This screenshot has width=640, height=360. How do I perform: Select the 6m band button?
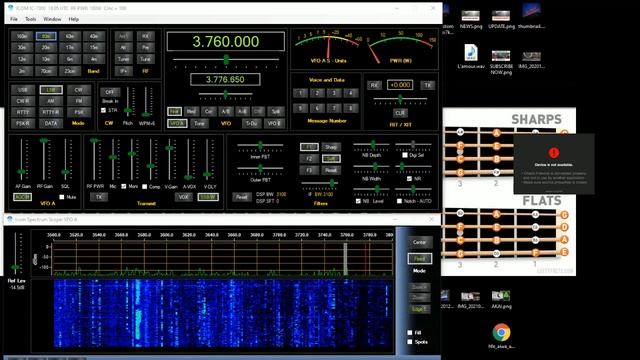coord(70,59)
